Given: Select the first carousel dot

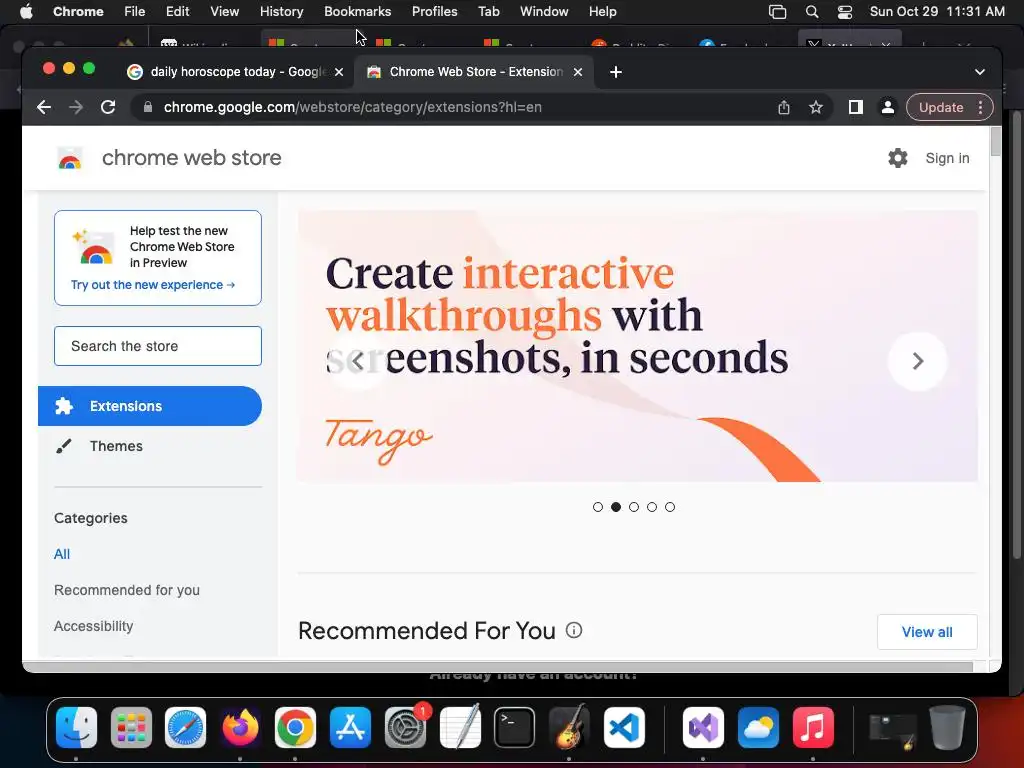Looking at the screenshot, I should click(x=598, y=507).
